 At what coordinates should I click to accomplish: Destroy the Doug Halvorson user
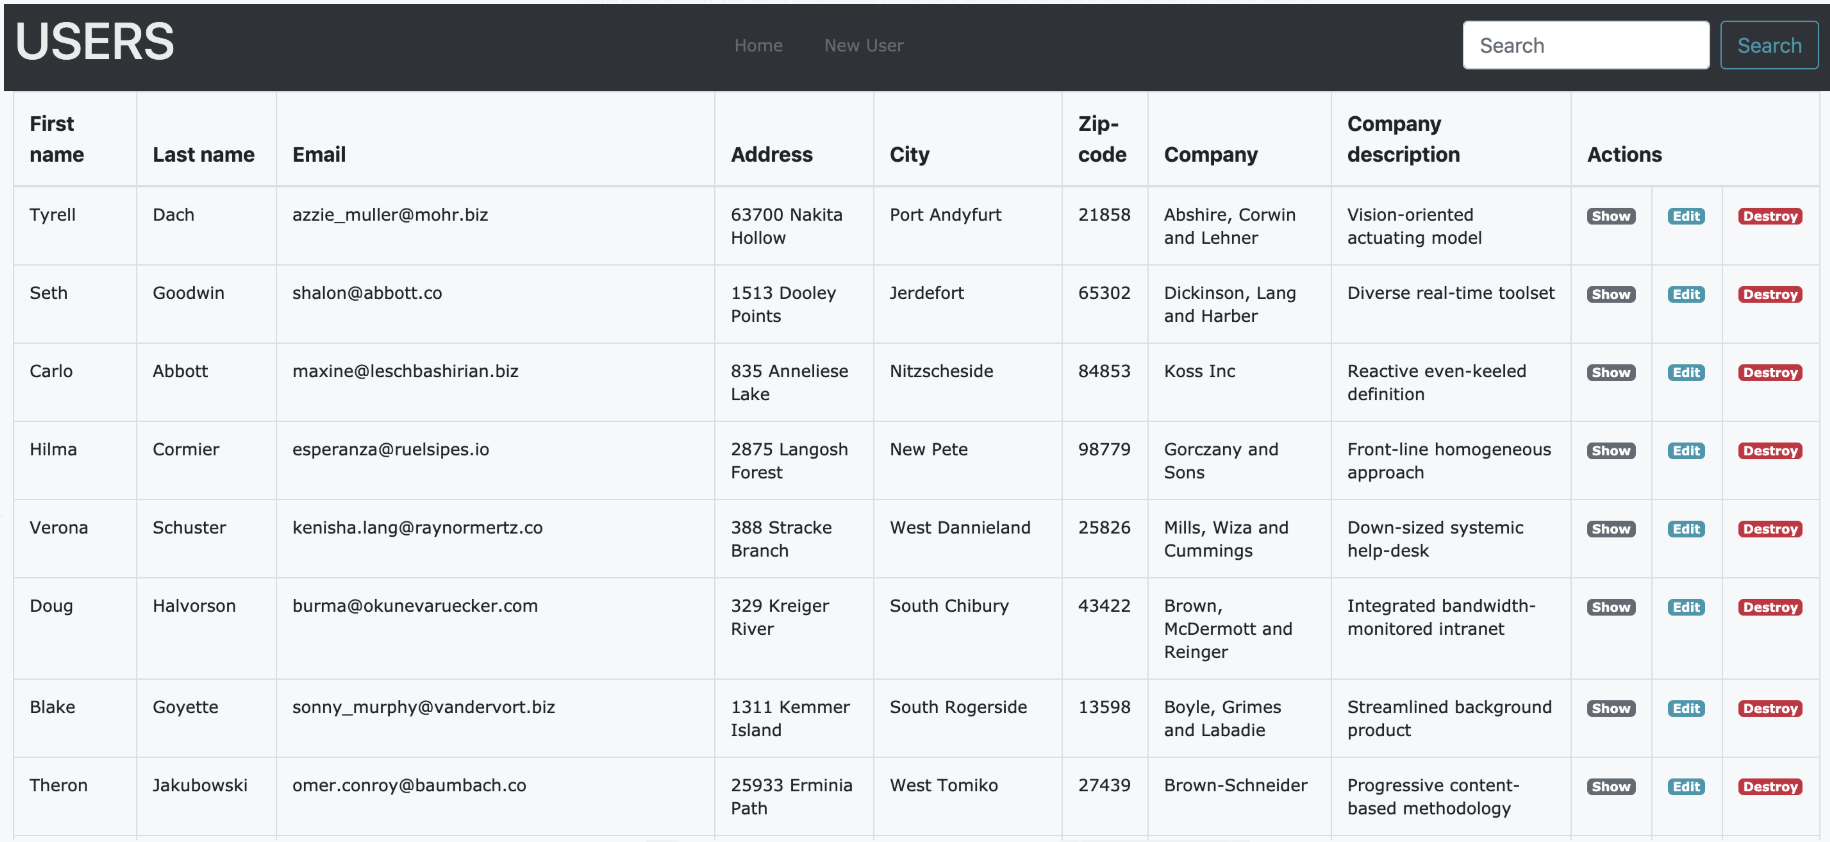click(x=1769, y=607)
